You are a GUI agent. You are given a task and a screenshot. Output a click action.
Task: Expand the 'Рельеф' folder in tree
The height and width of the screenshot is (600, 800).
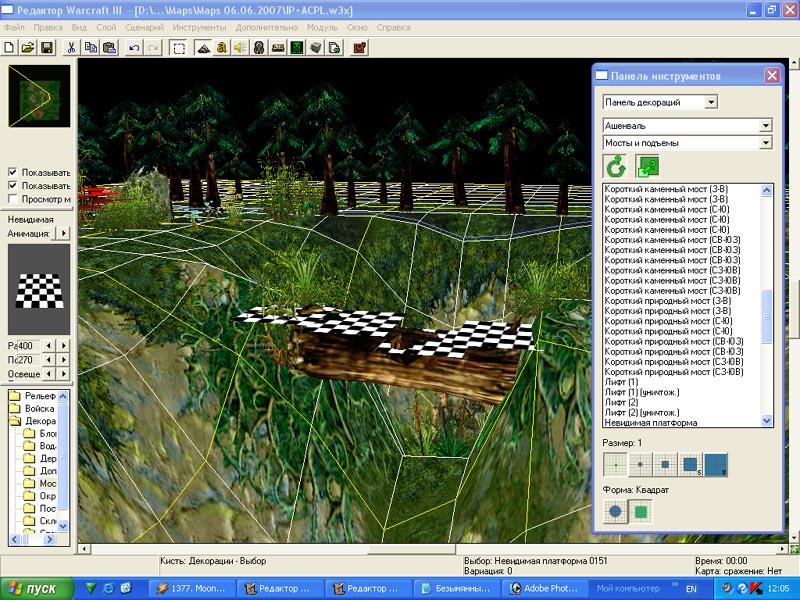point(33,396)
